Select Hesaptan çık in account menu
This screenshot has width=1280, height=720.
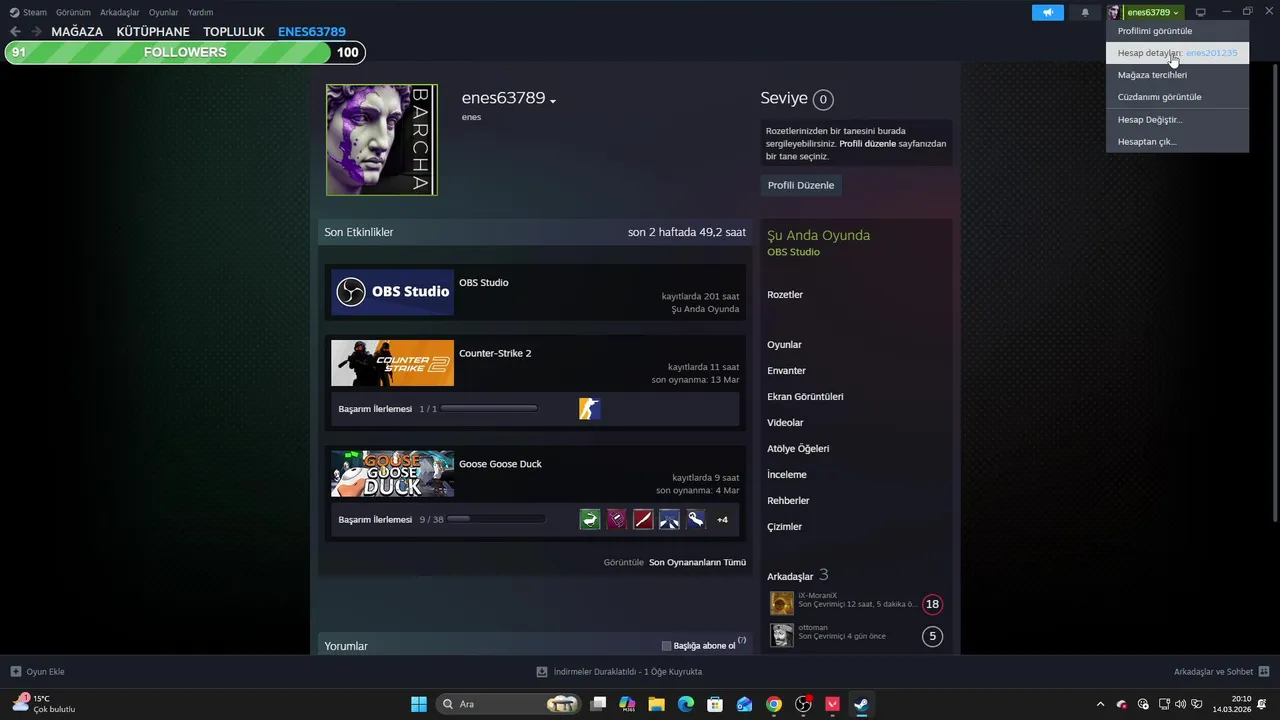pos(1177,141)
